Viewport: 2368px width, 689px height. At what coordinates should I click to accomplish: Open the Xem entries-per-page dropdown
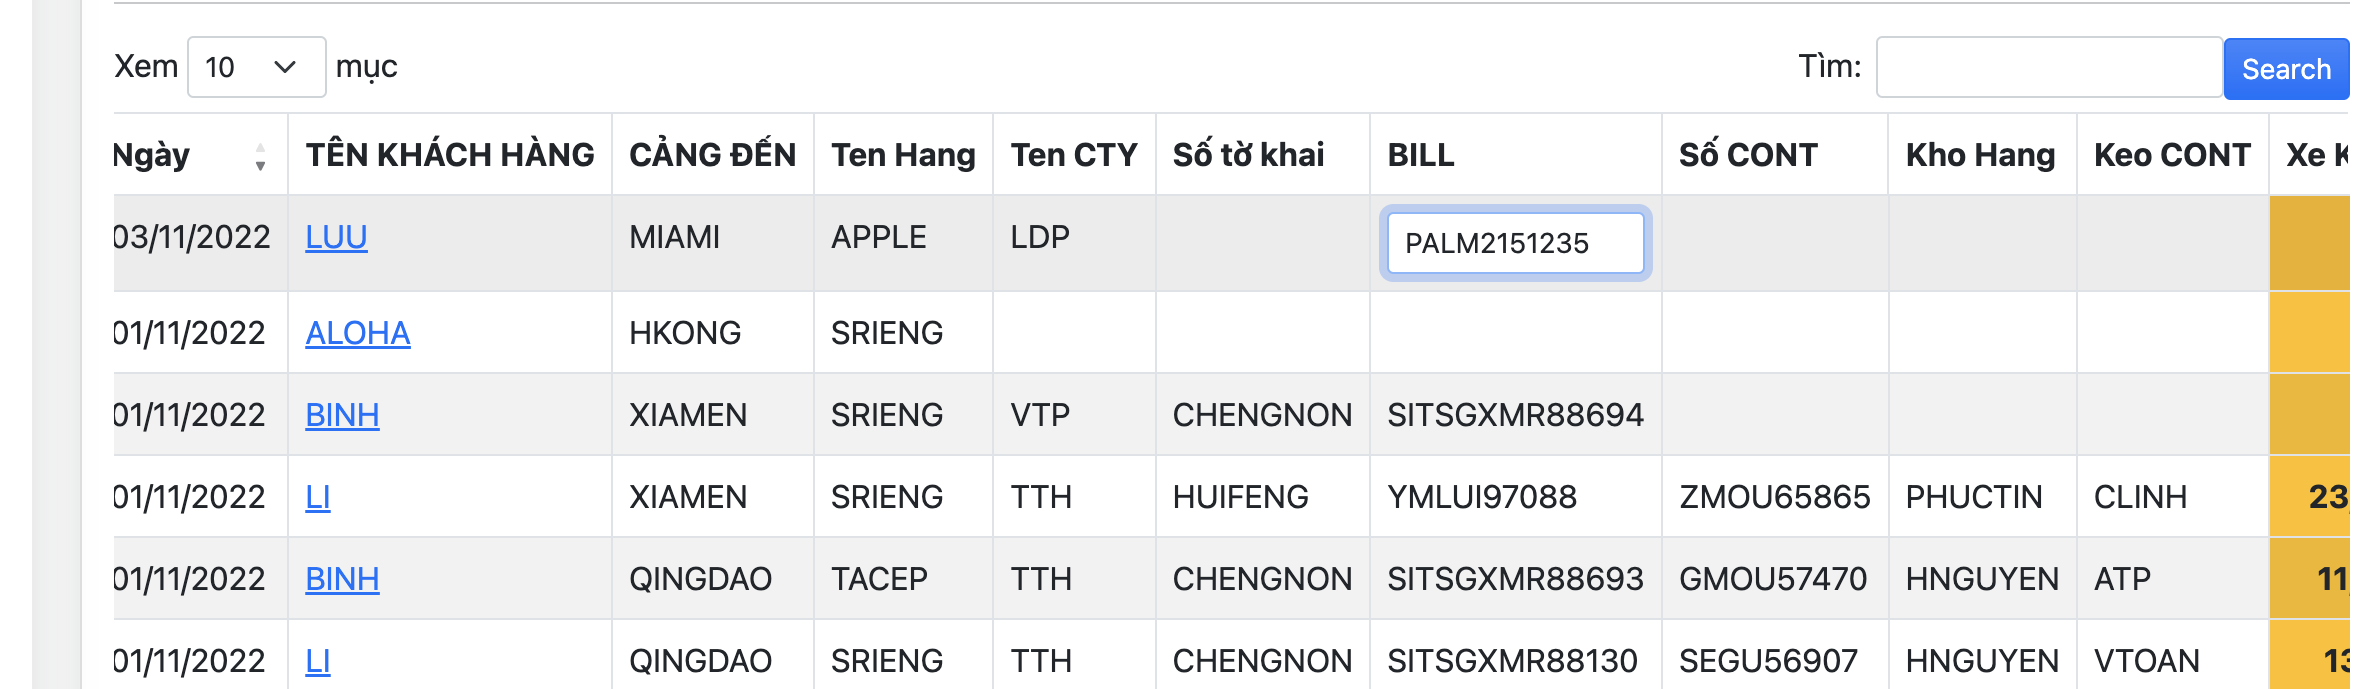pyautogui.click(x=256, y=67)
